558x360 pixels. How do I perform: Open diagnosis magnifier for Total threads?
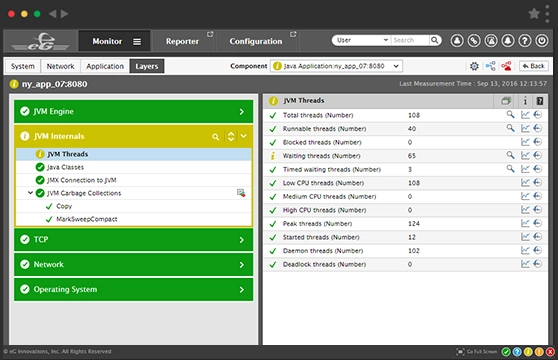pyautogui.click(x=510, y=115)
